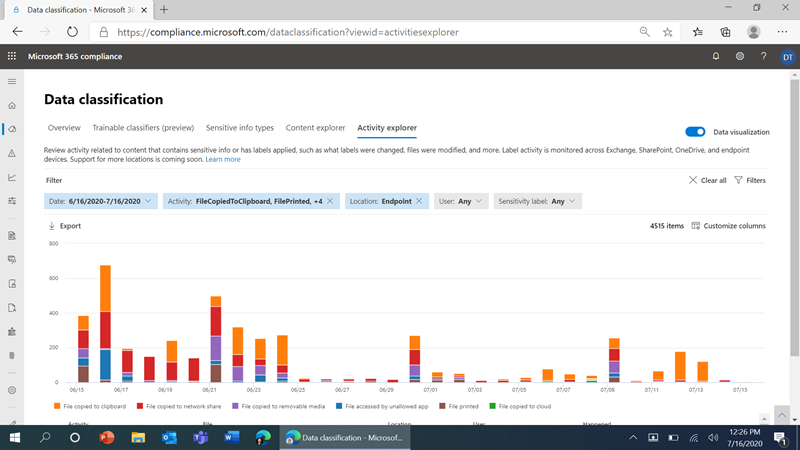Click the DT account avatar

(x=787, y=57)
